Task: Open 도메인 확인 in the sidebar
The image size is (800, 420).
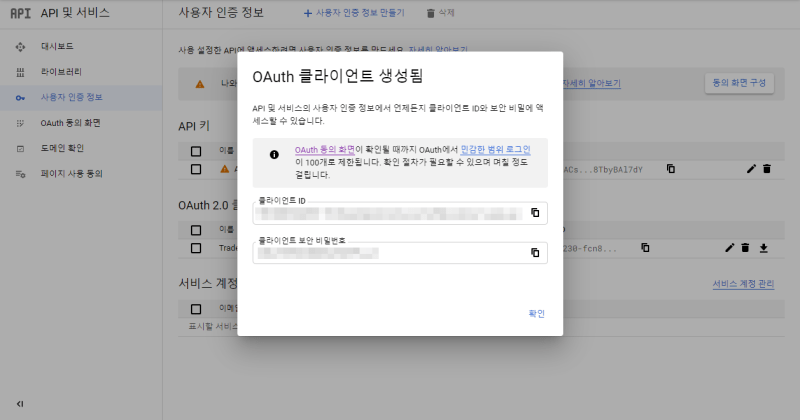Action: (62, 148)
